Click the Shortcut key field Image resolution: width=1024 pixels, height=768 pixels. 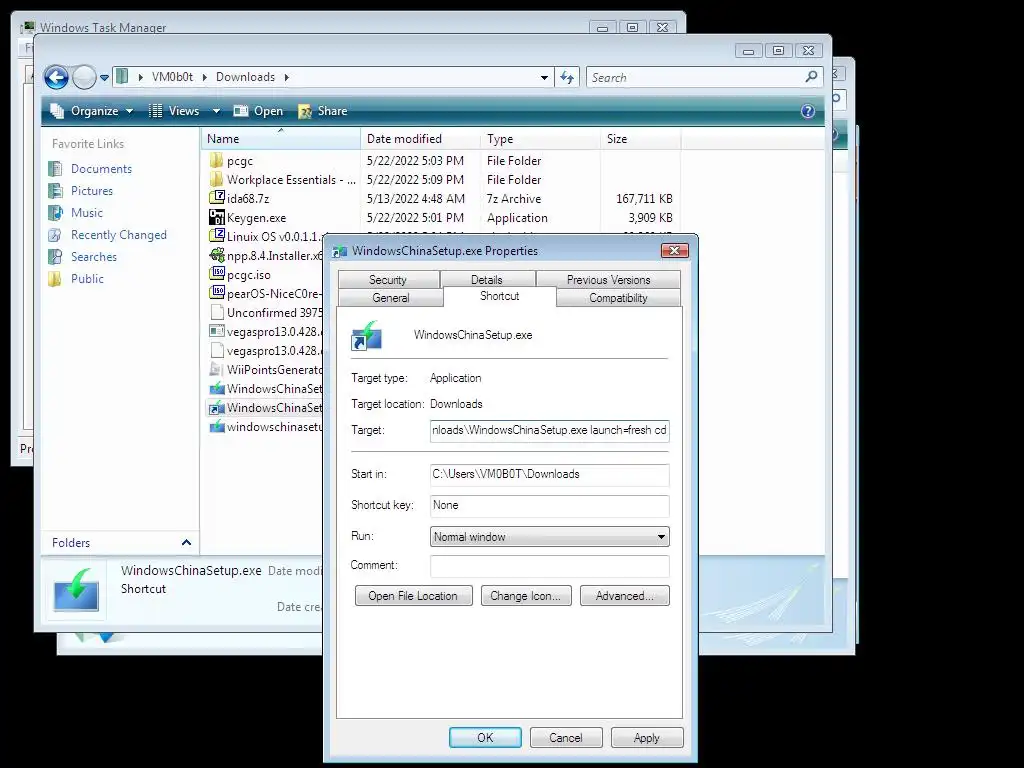point(549,505)
